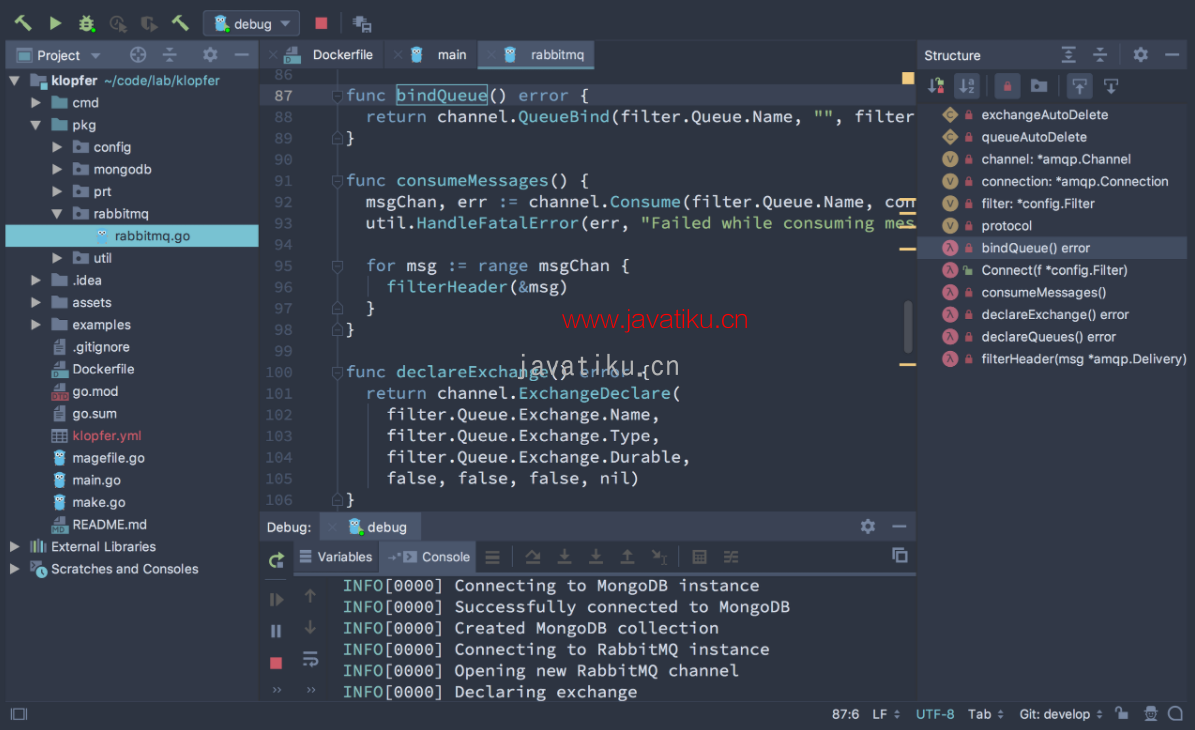1195x730 pixels.
Task: Collapse the rabbitmq folder
Action: tap(57, 214)
